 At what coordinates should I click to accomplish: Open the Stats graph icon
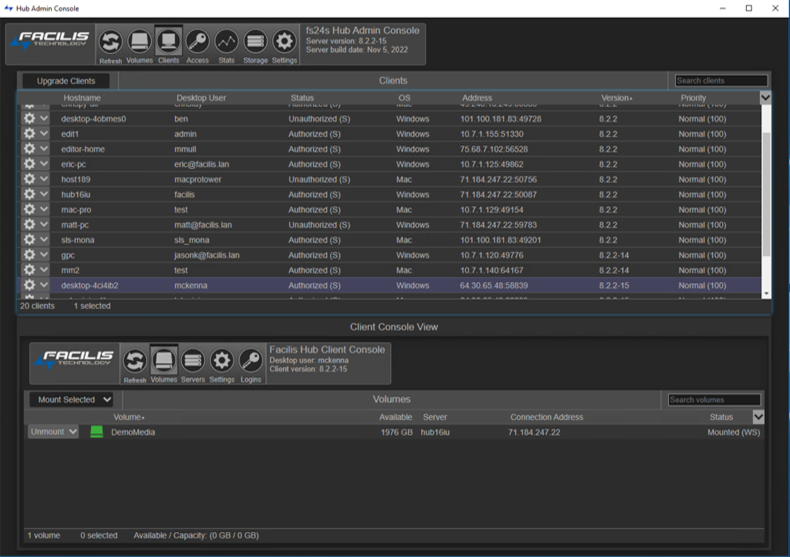point(226,42)
